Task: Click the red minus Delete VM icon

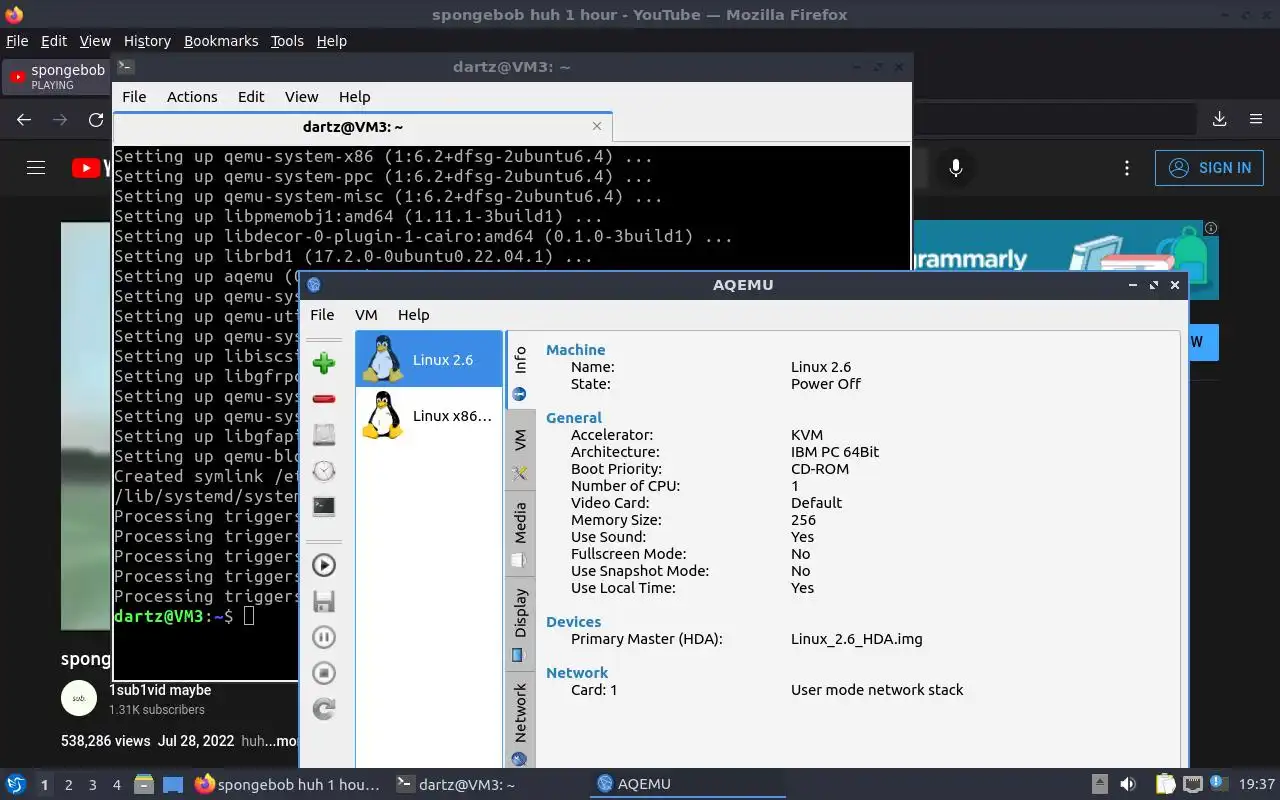Action: tap(324, 399)
